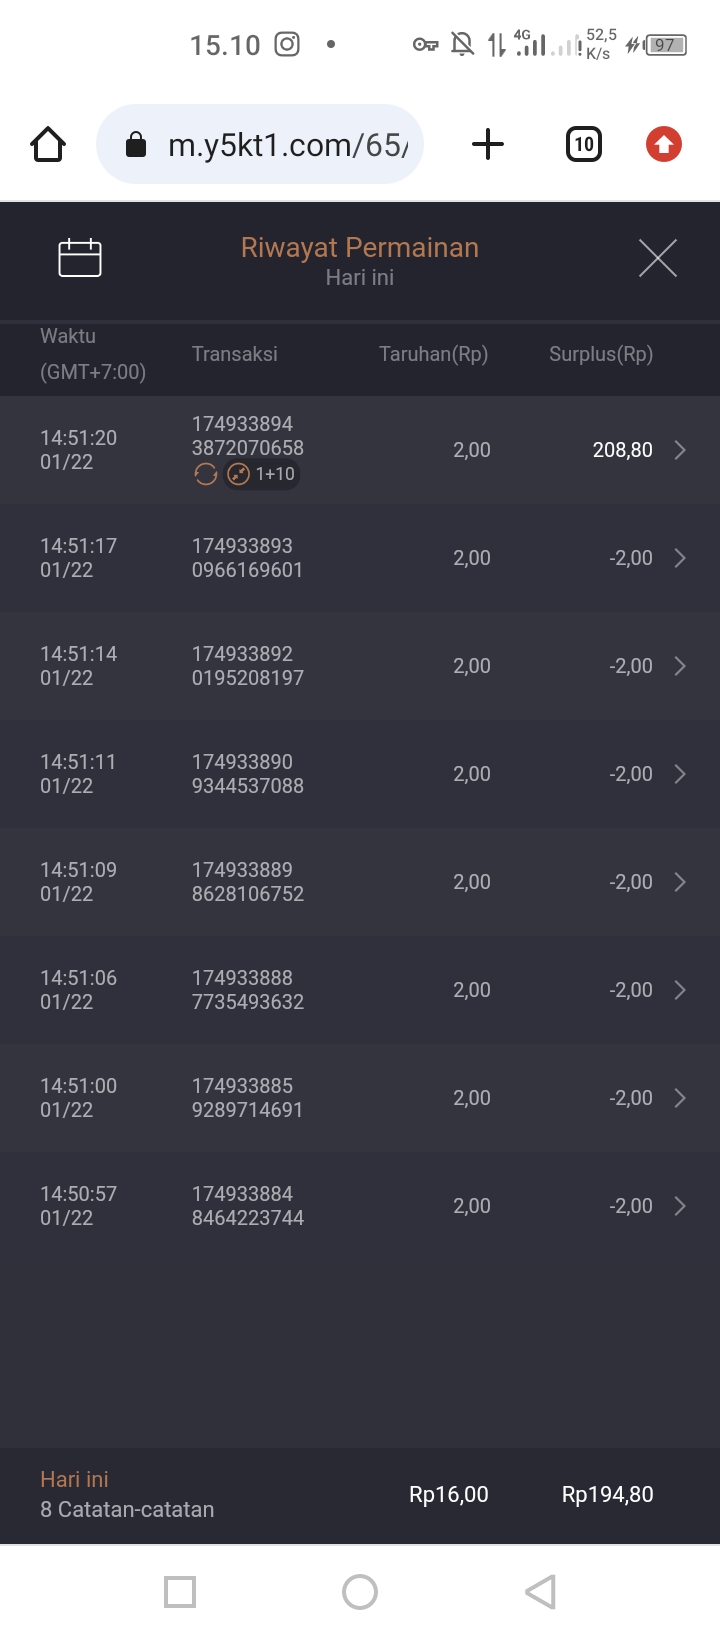Image resolution: width=720 pixels, height=1640 pixels.
Task: Expand the 14:50:57 transaction details chevron
Action: [680, 1206]
